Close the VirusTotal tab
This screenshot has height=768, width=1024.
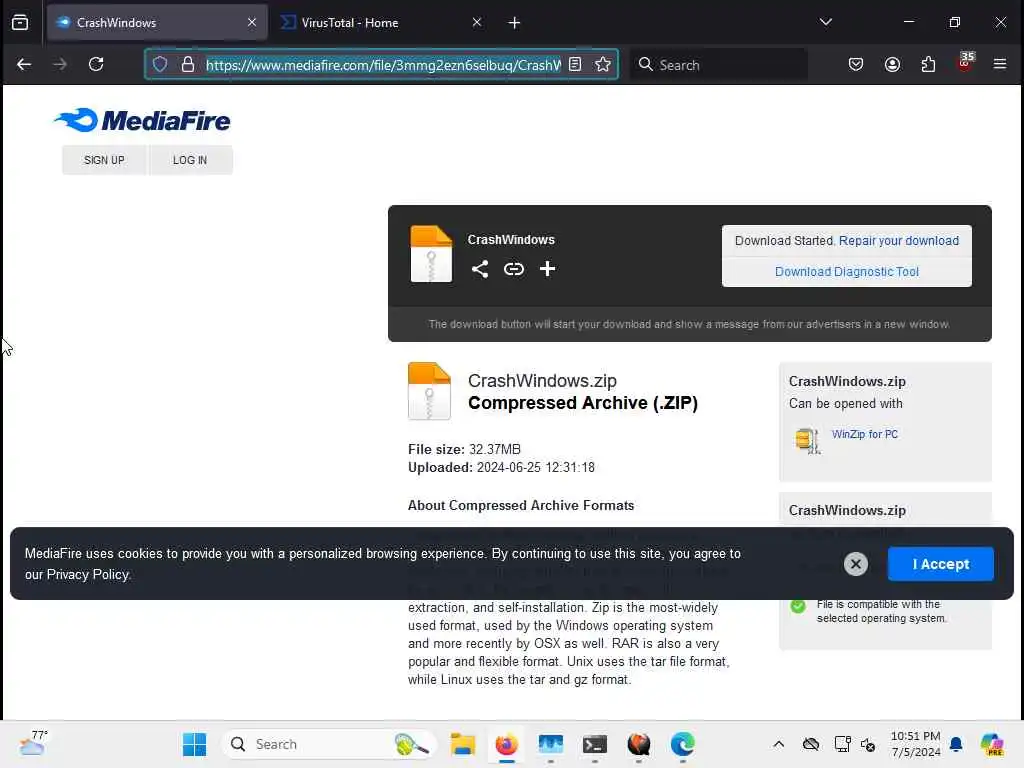(477, 22)
